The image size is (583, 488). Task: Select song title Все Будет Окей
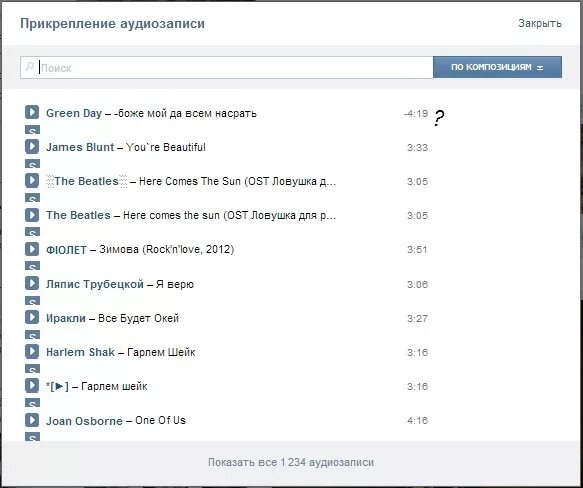click(138, 318)
